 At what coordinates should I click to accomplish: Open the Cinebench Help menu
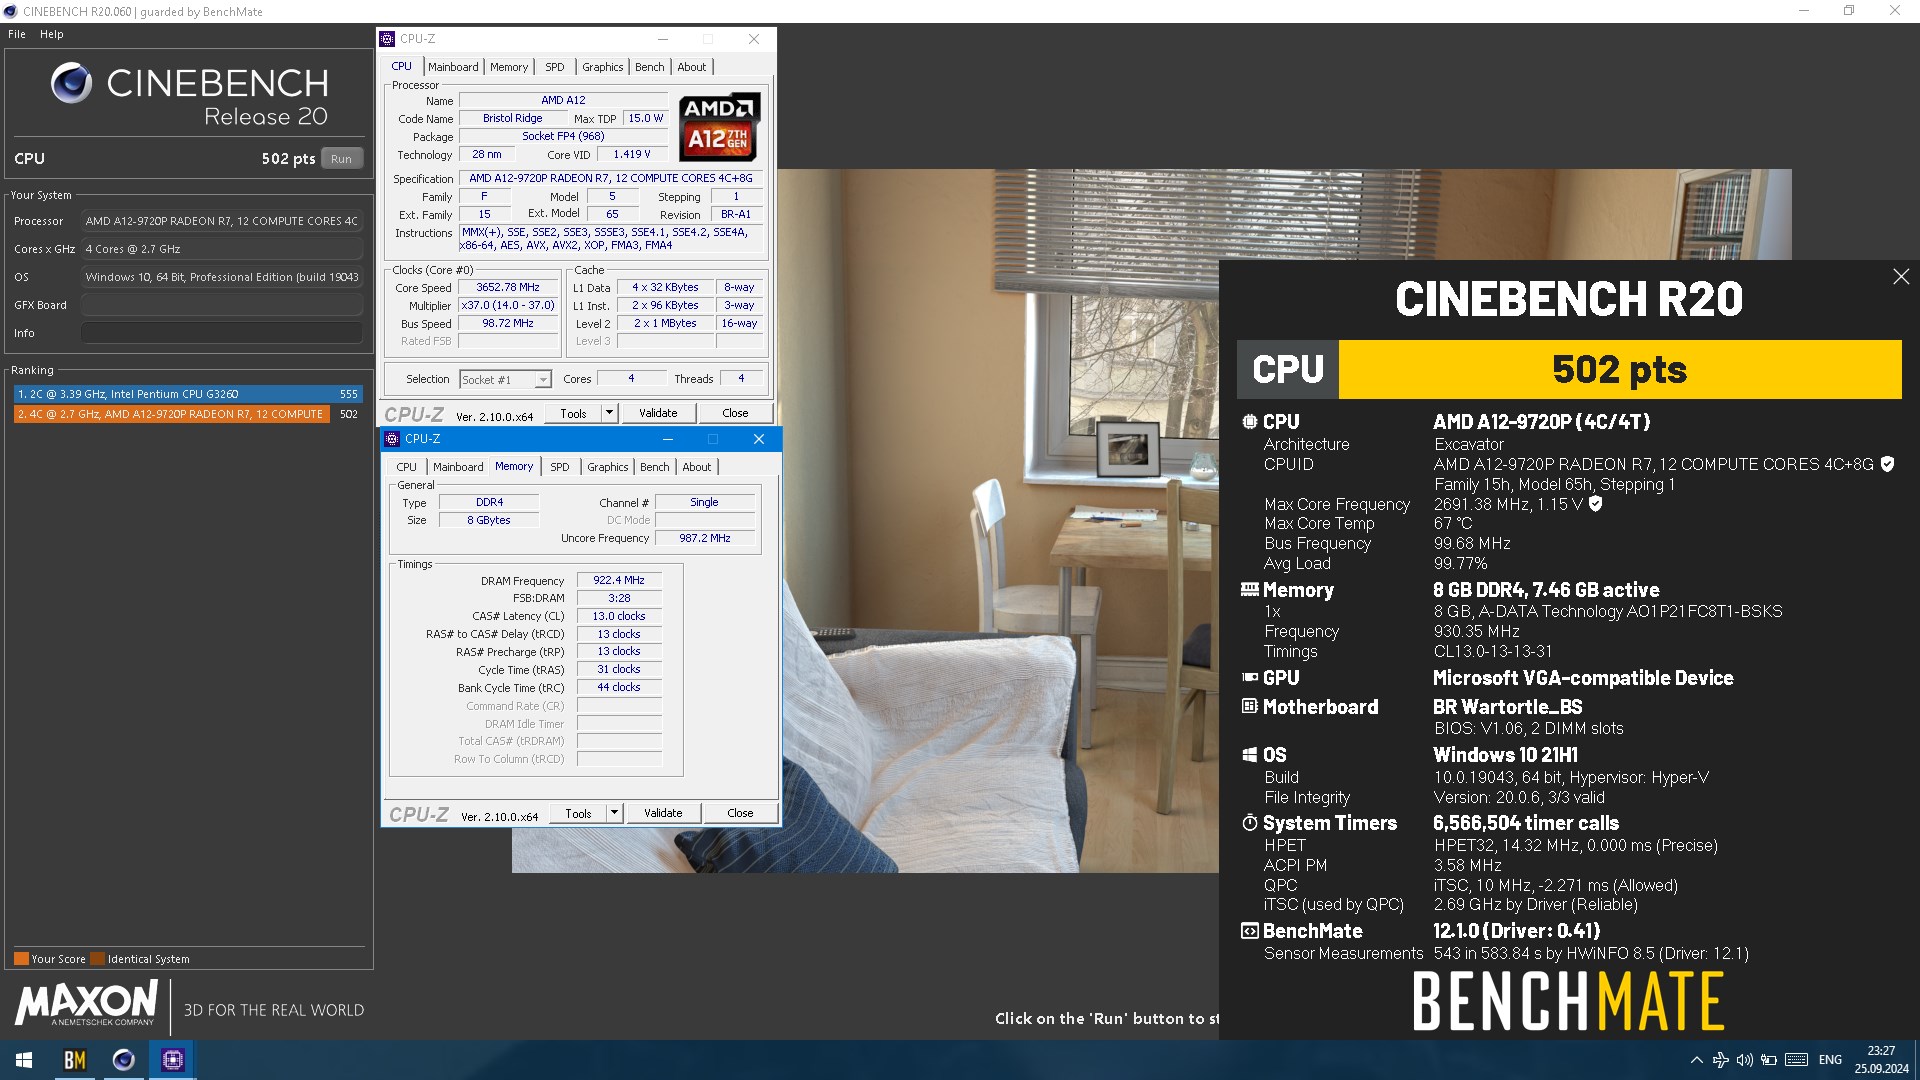point(52,34)
